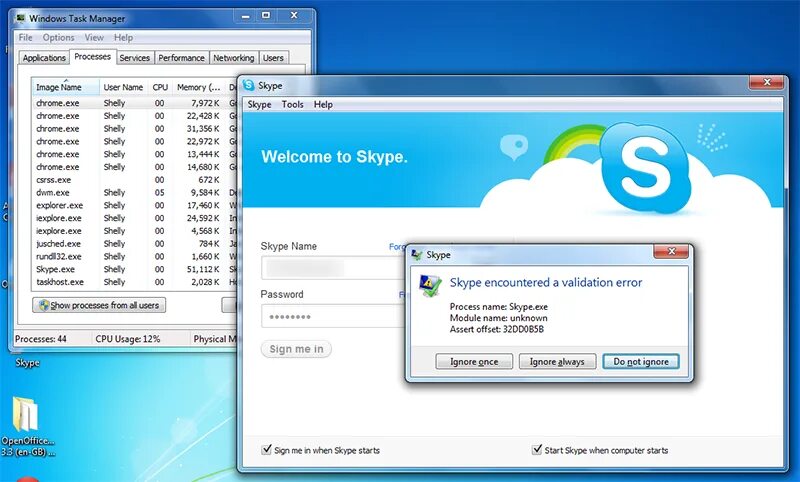Select iexplore.exe row using 4,568 K

[x=135, y=231]
